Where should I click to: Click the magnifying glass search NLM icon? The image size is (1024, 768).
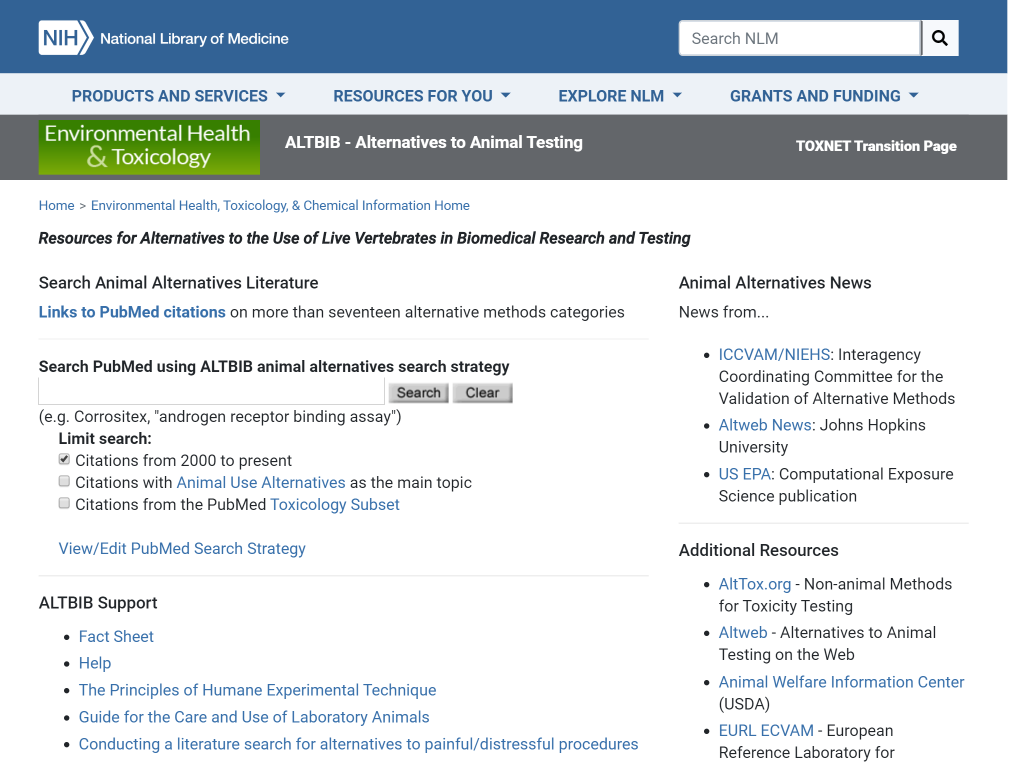[940, 38]
